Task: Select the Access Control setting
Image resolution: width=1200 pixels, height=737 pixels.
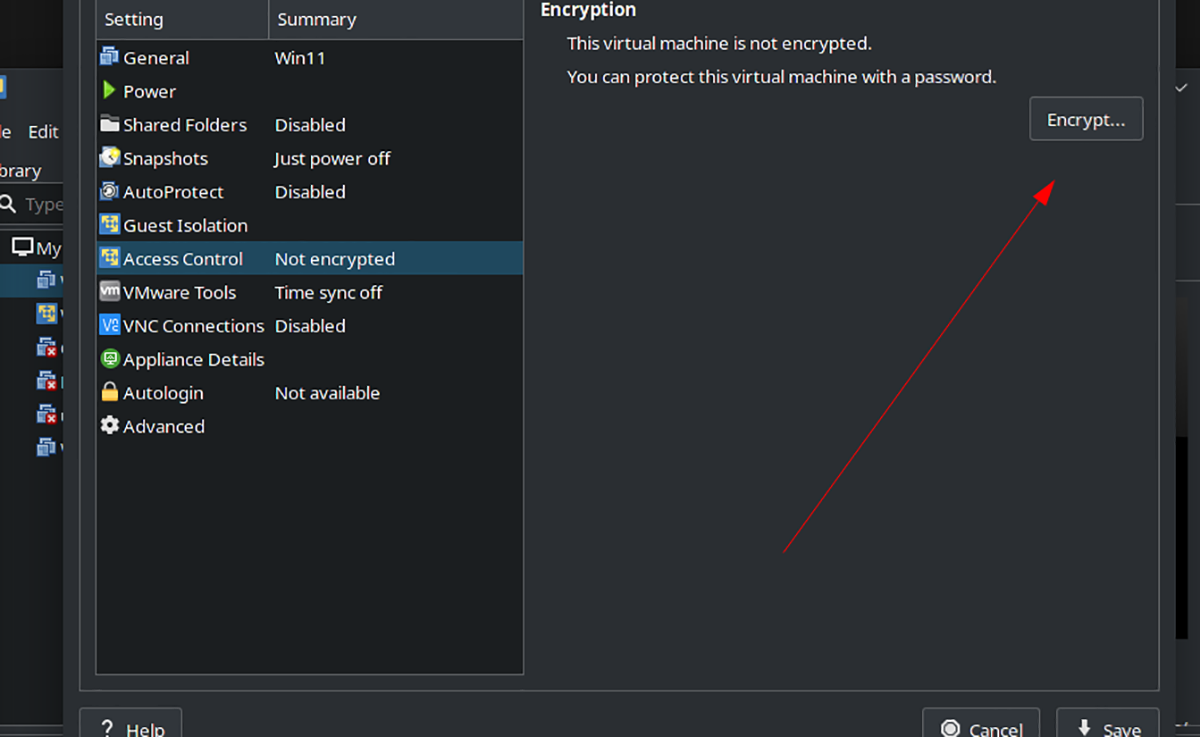Action: [310, 259]
